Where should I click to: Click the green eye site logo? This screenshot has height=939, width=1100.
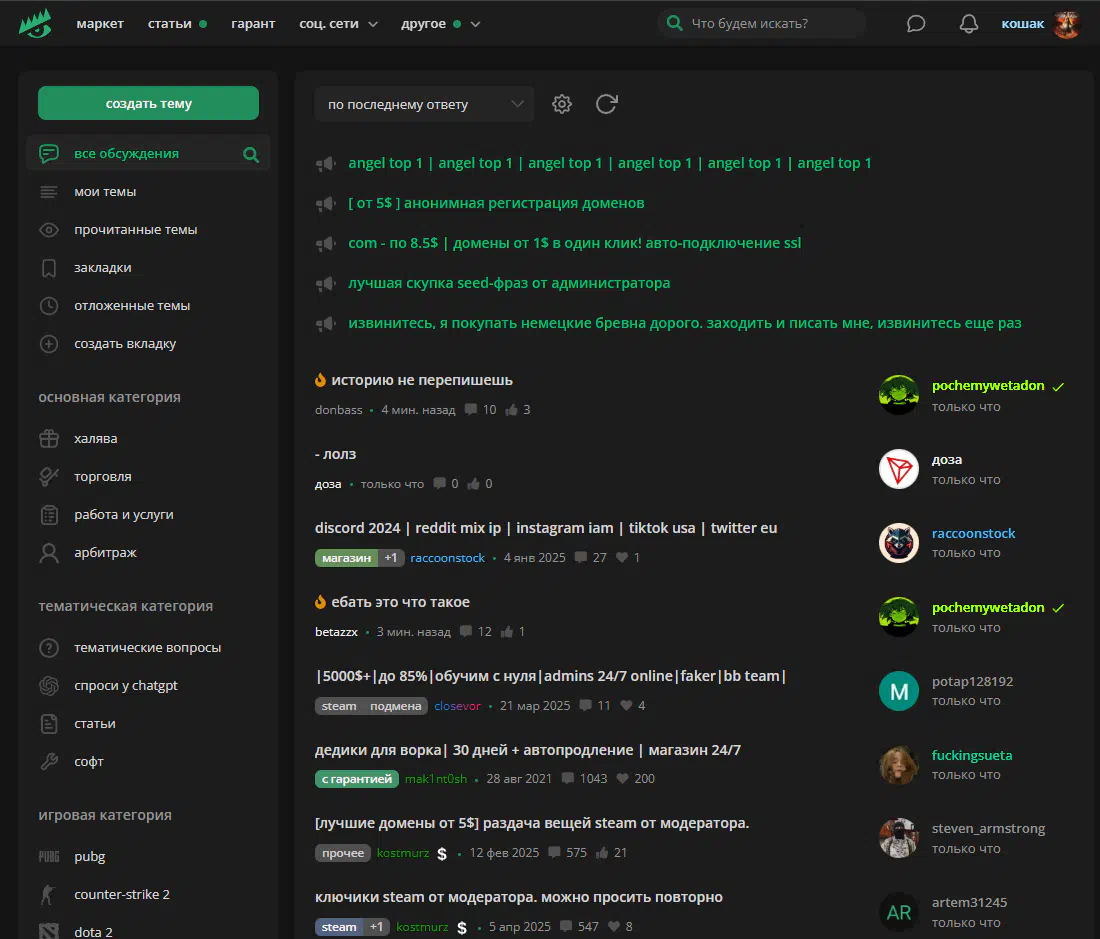click(35, 23)
